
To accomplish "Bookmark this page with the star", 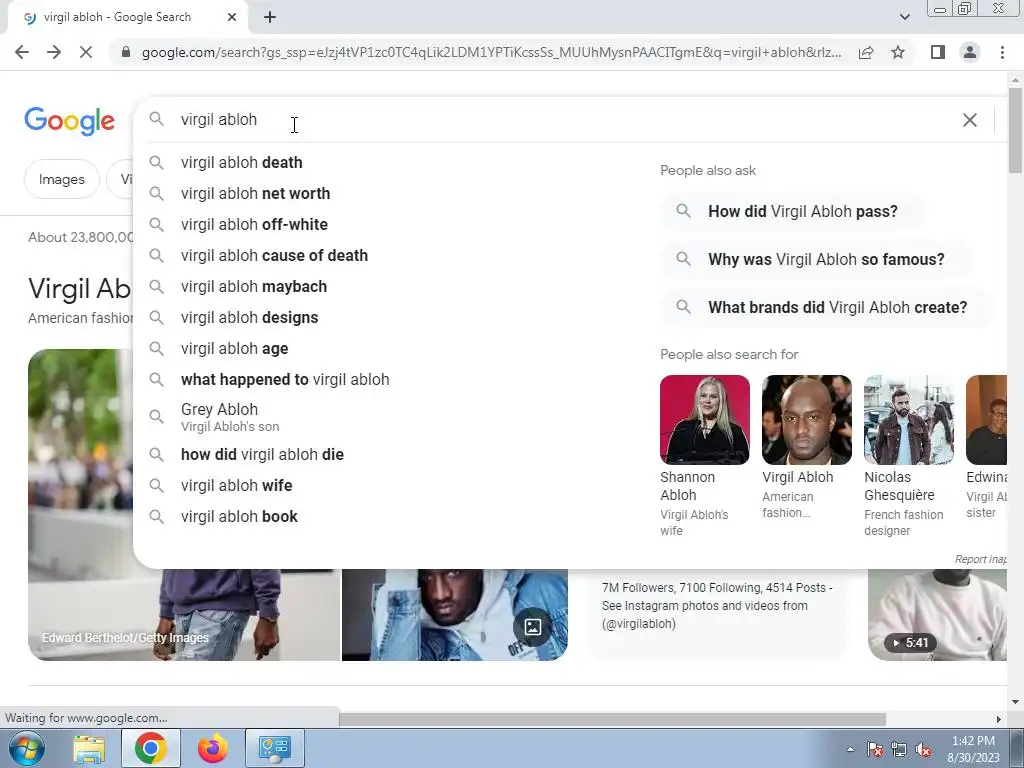I will coord(898,52).
